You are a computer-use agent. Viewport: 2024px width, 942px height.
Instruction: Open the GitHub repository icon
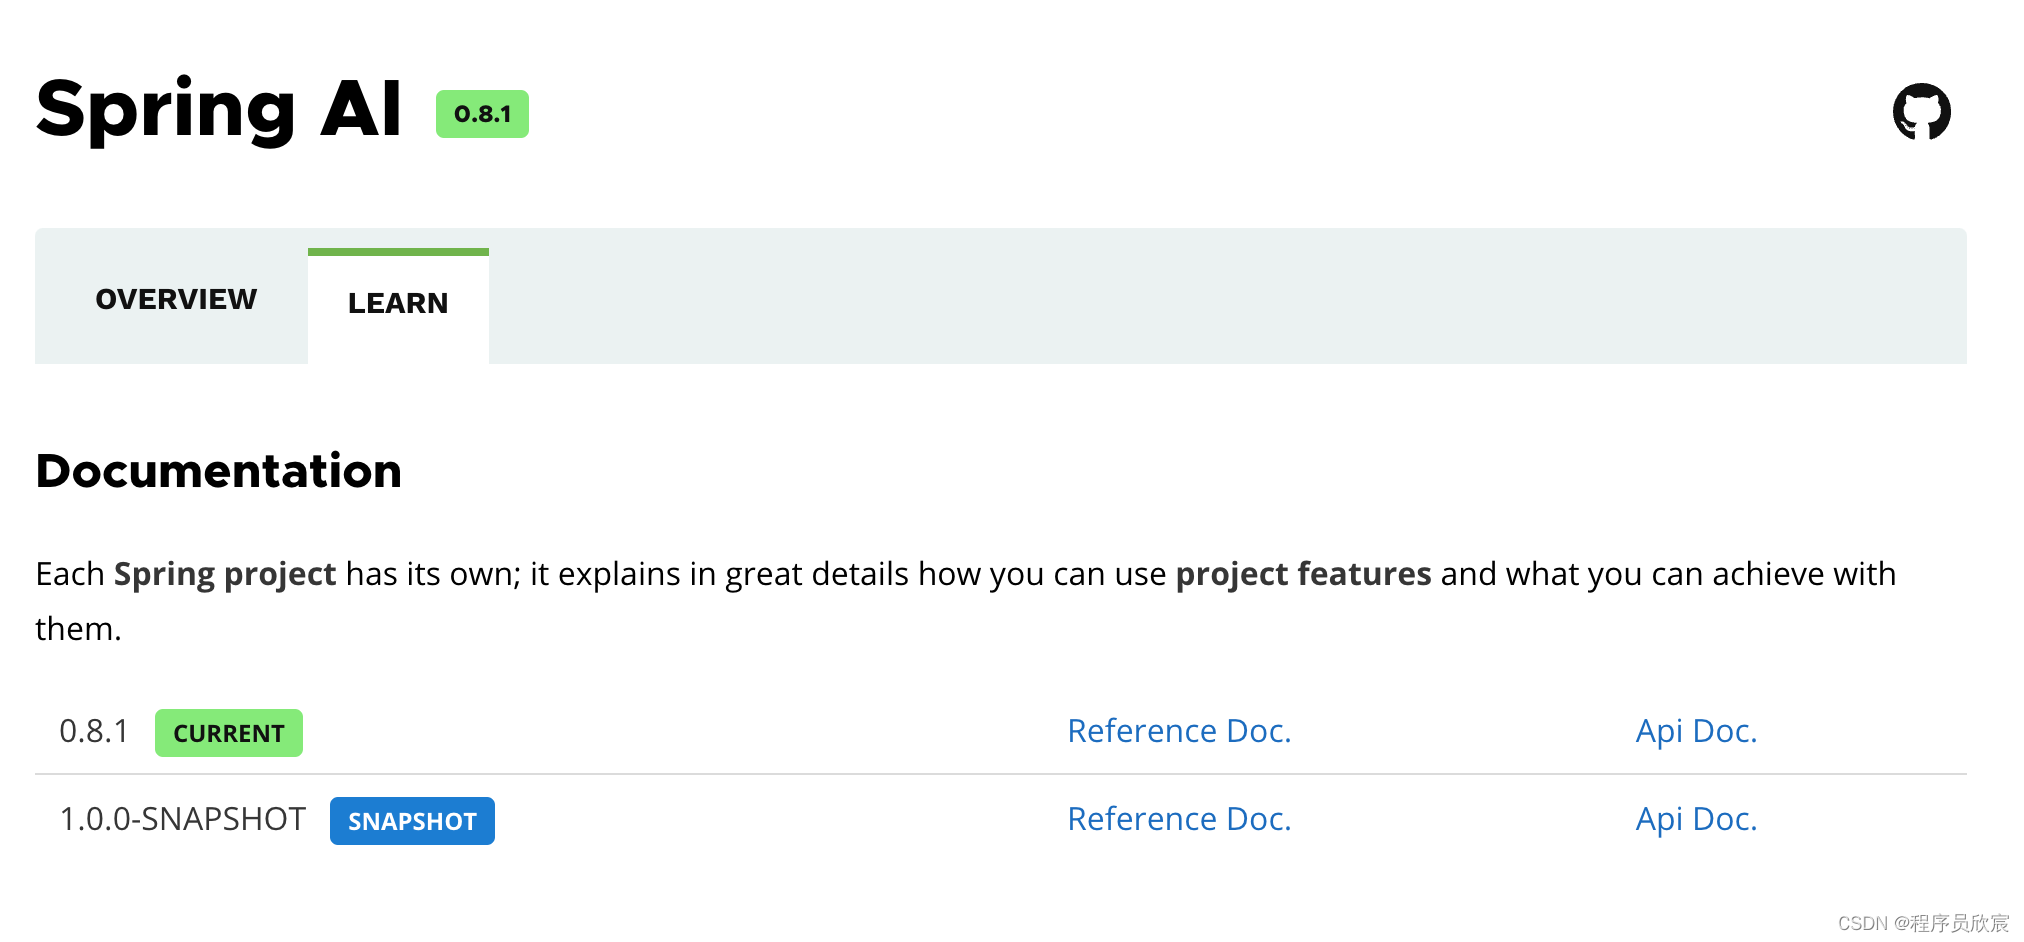pyautogui.click(x=1921, y=111)
